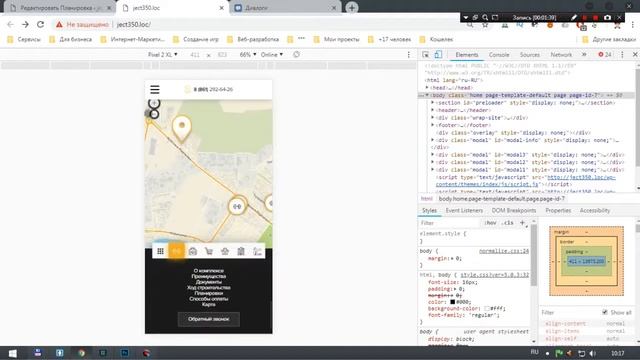Open the DevTools three-dot customize menu
Image resolution: width=640 pixels, height=360 pixels.
(x=622, y=55)
